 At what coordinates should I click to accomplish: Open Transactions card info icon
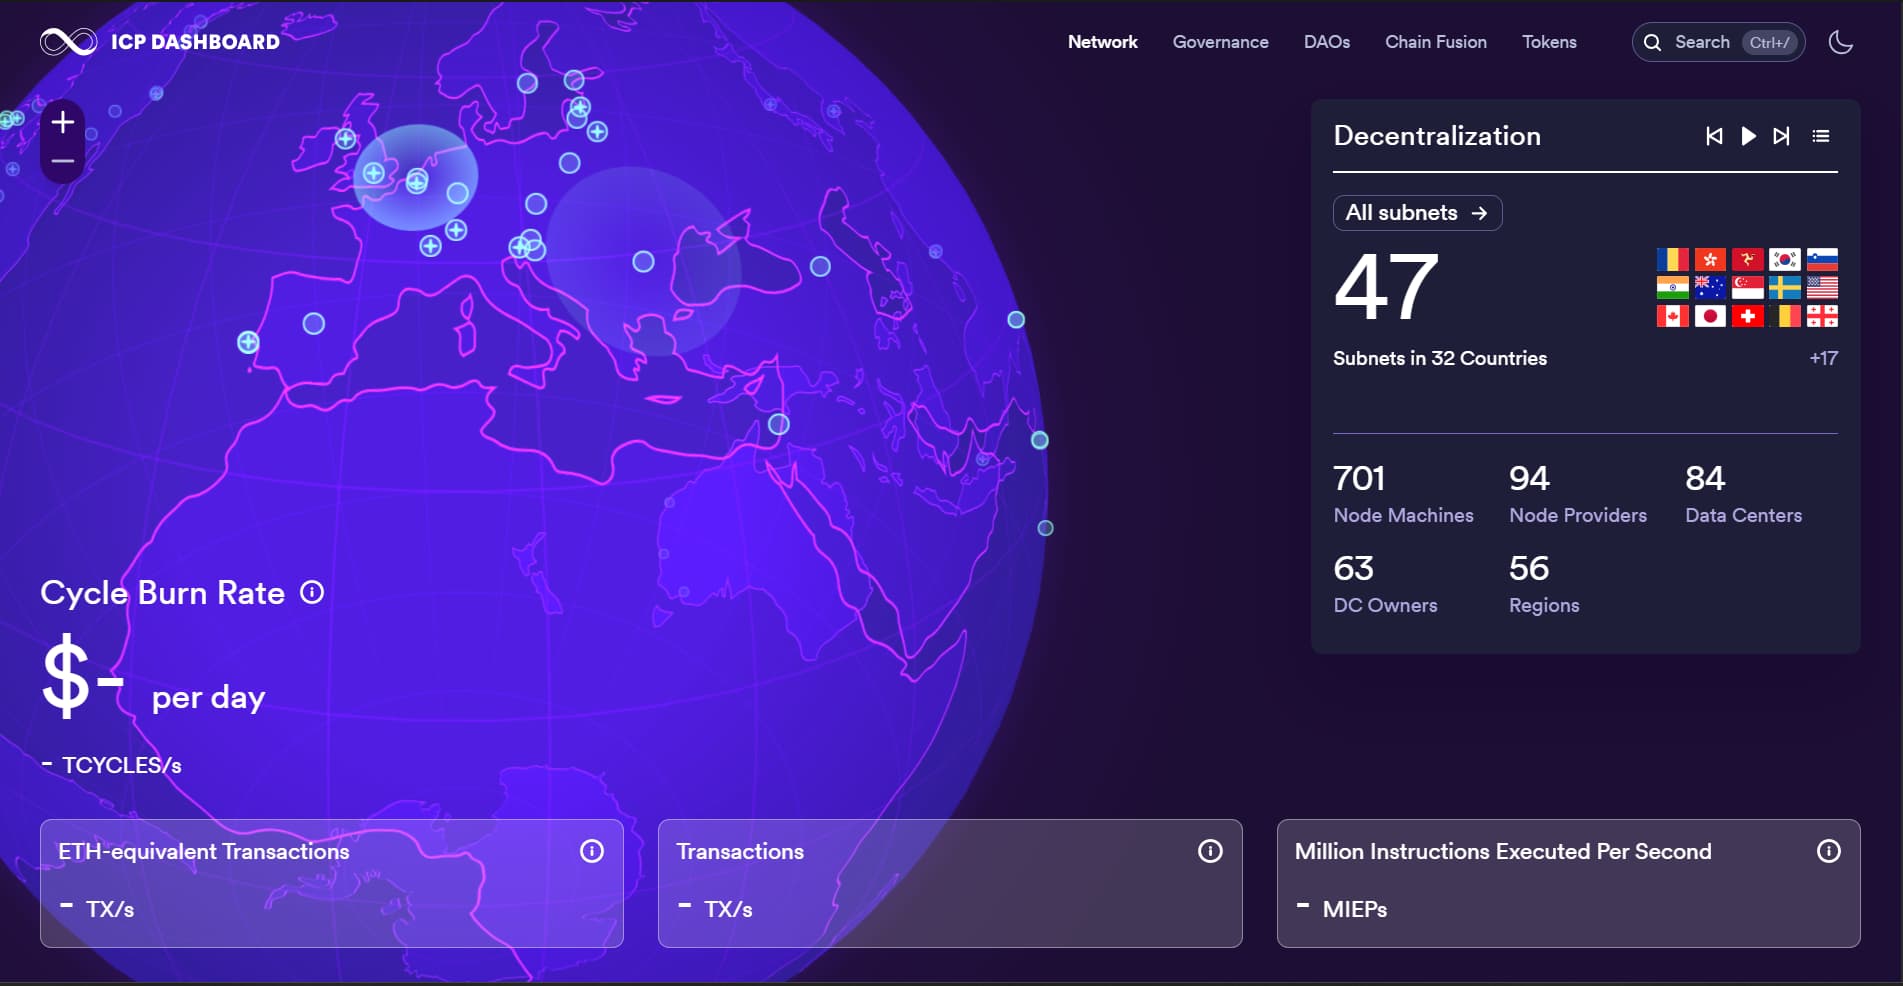pyautogui.click(x=1210, y=851)
